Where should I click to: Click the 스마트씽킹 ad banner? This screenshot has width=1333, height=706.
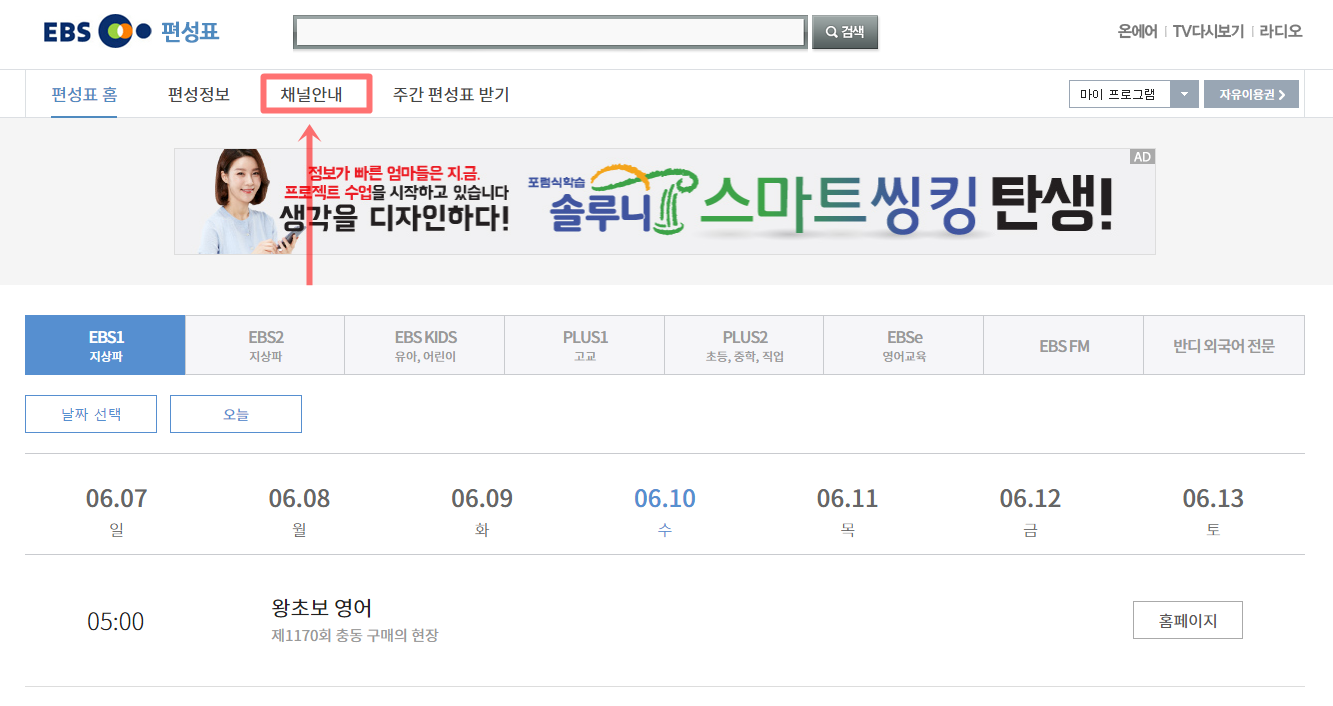point(665,201)
